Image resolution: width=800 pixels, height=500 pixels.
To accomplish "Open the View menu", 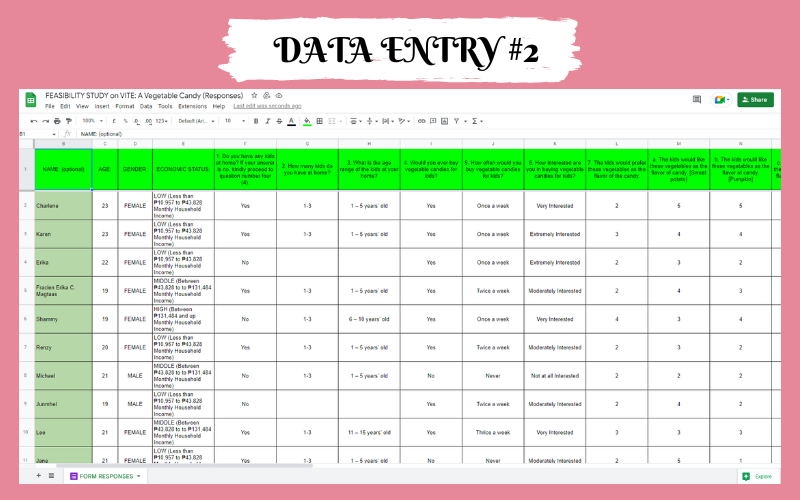I will (x=82, y=106).
